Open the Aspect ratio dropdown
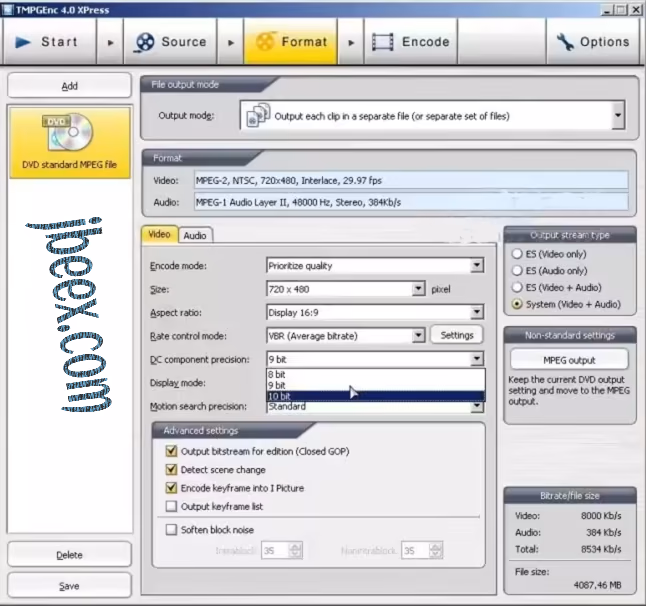 coord(477,313)
